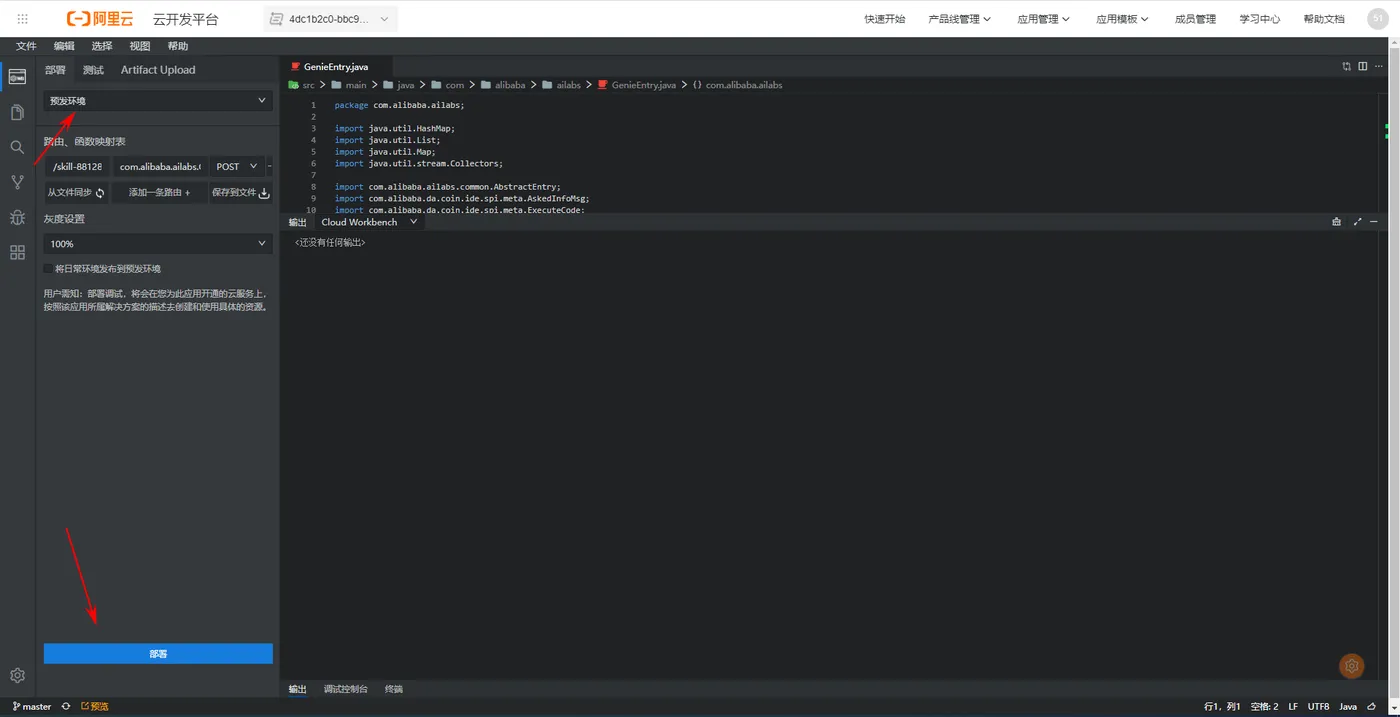This screenshot has height=717, width=1400.
Task: Select the GenieEntry.java editor tab
Action: [336, 67]
